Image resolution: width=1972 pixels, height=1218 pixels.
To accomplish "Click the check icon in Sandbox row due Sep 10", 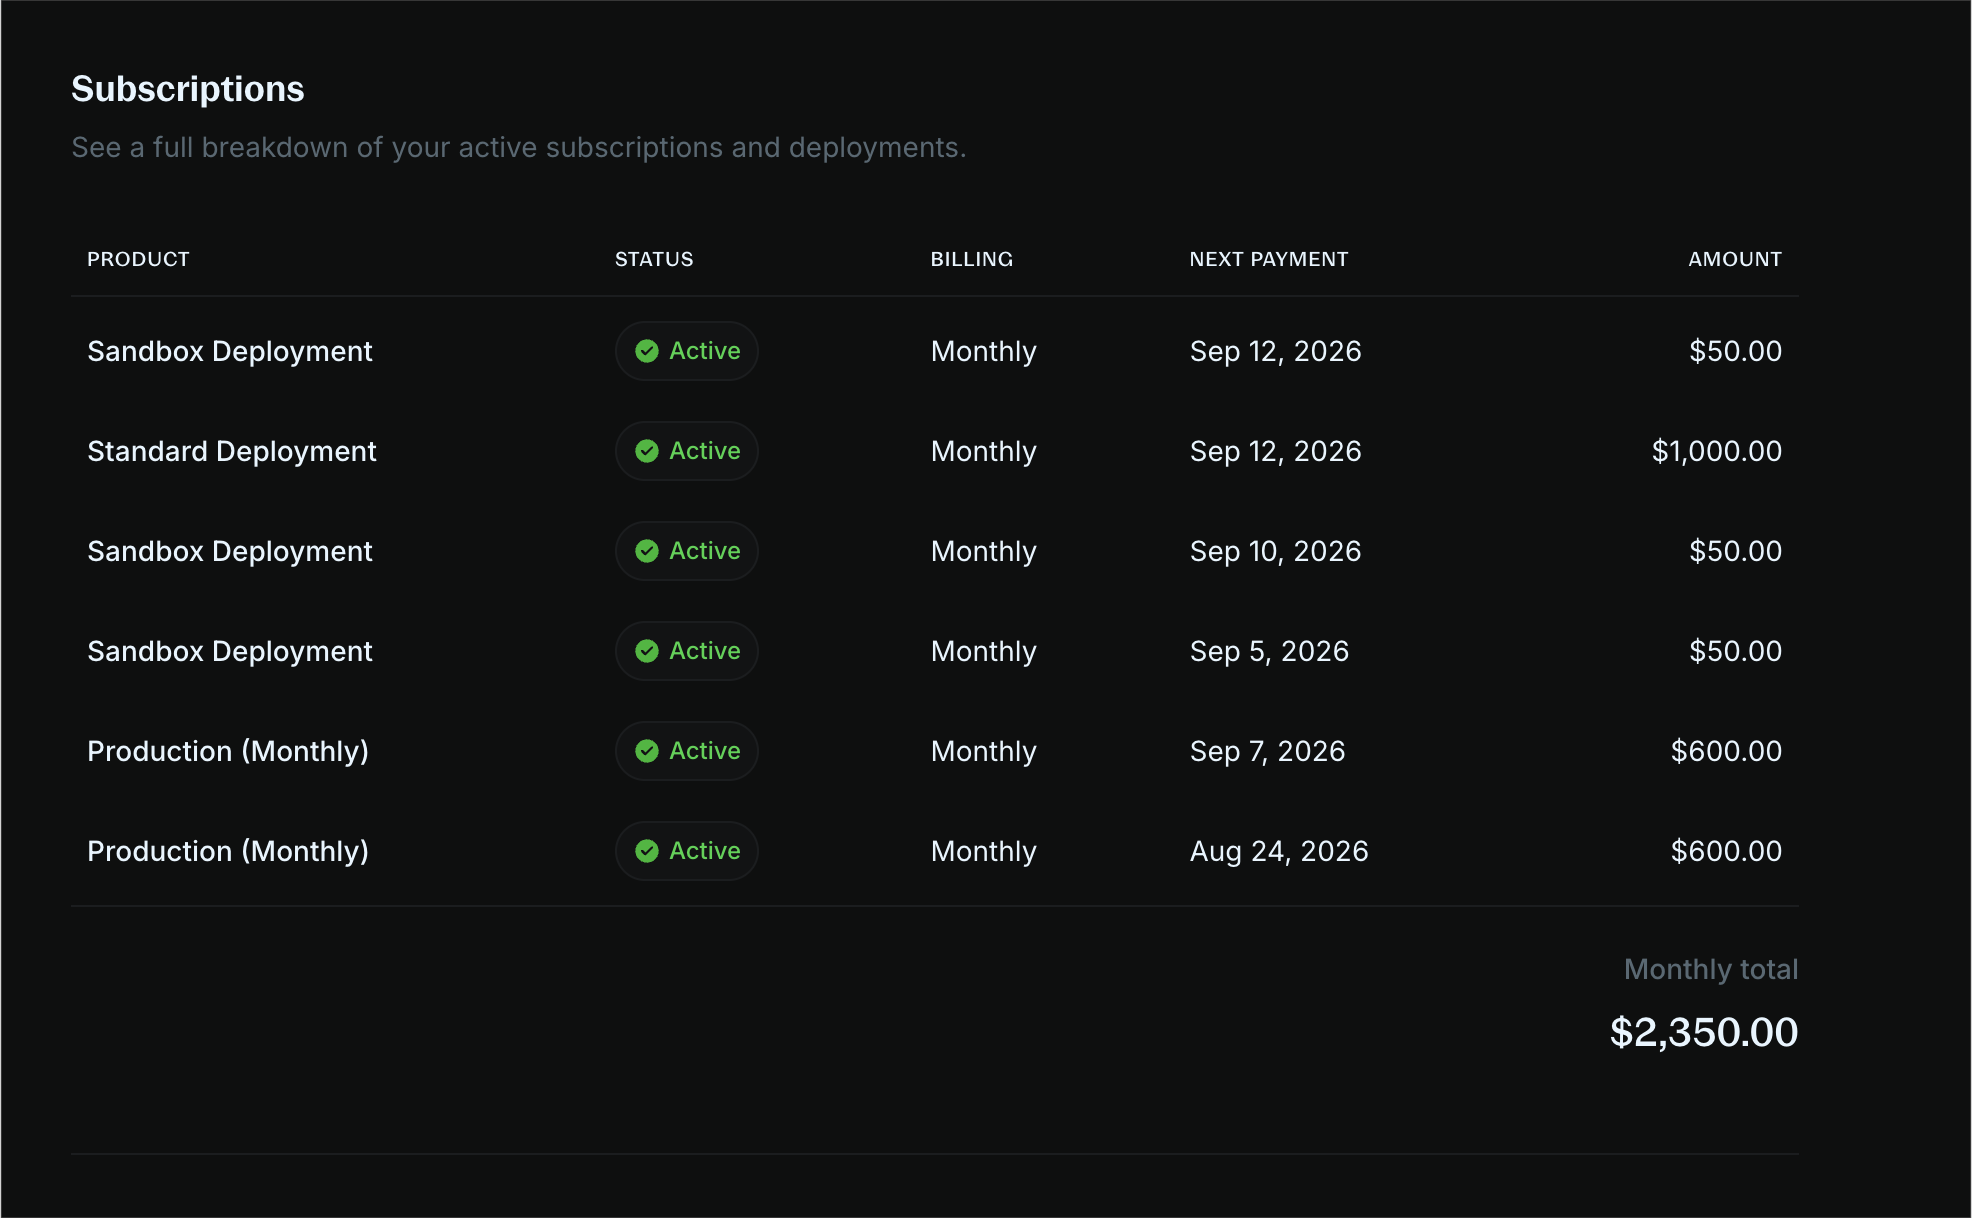I will (647, 551).
